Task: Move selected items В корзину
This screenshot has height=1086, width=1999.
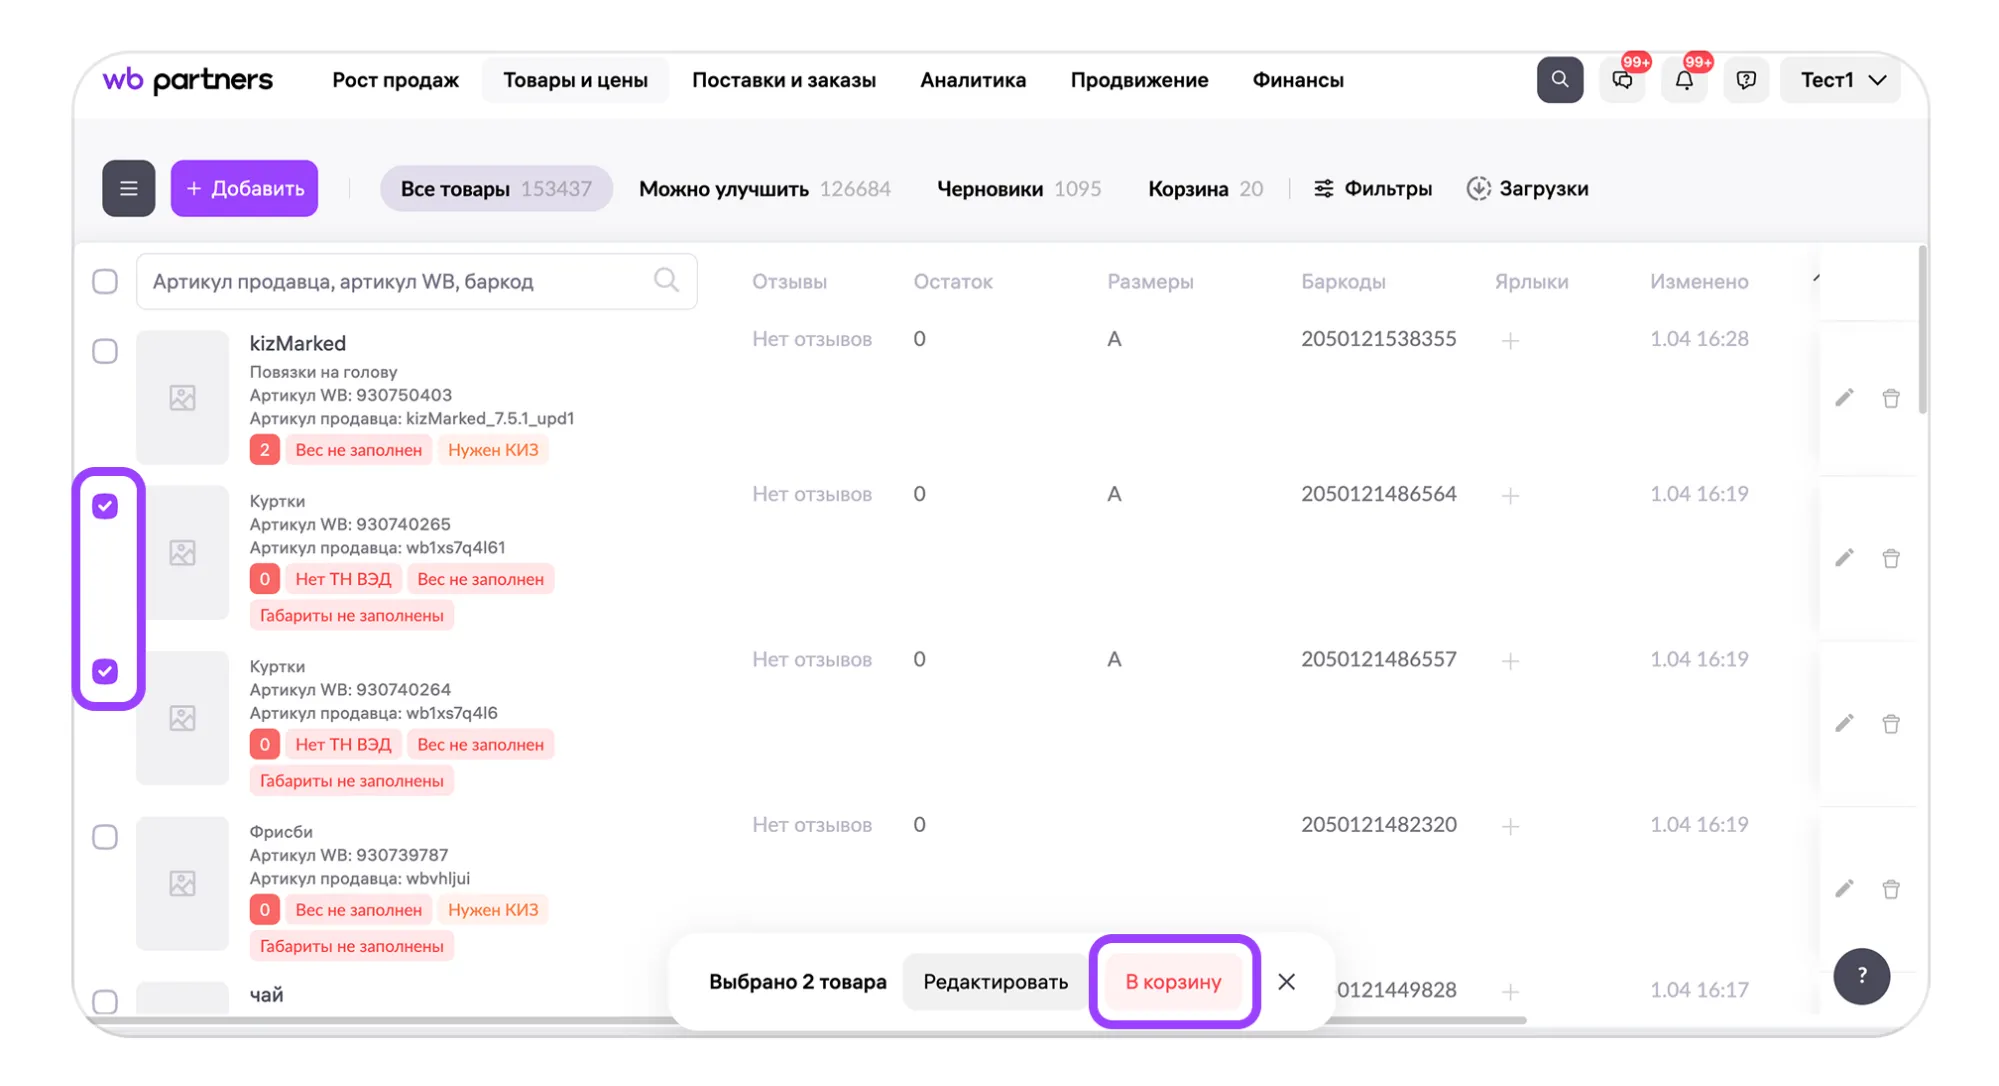Action: coord(1173,982)
